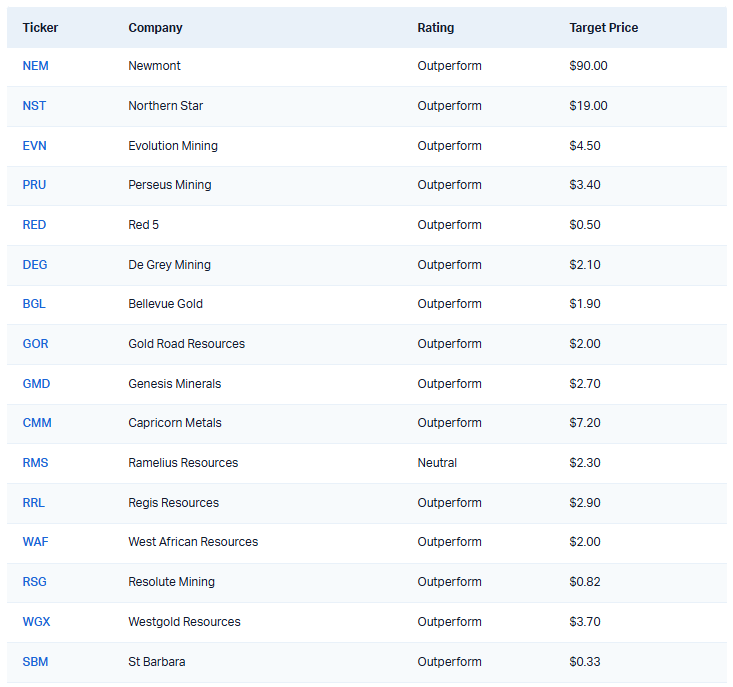This screenshot has height=687, width=733.
Task: Open the SBM ticker link
Action: [x=35, y=662]
